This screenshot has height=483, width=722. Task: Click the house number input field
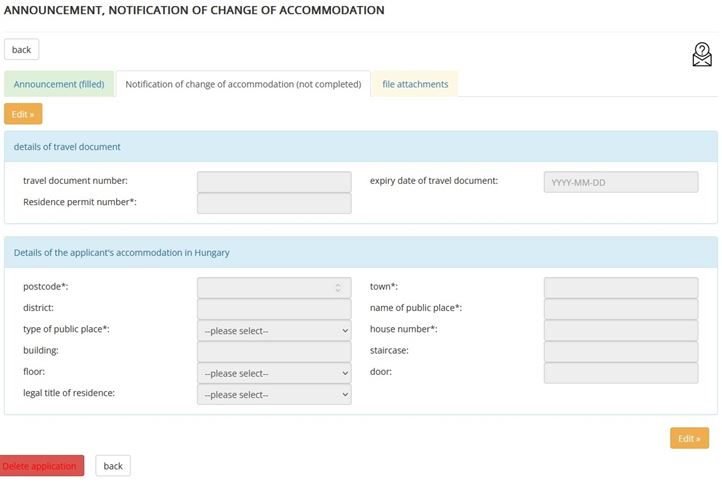tap(621, 330)
